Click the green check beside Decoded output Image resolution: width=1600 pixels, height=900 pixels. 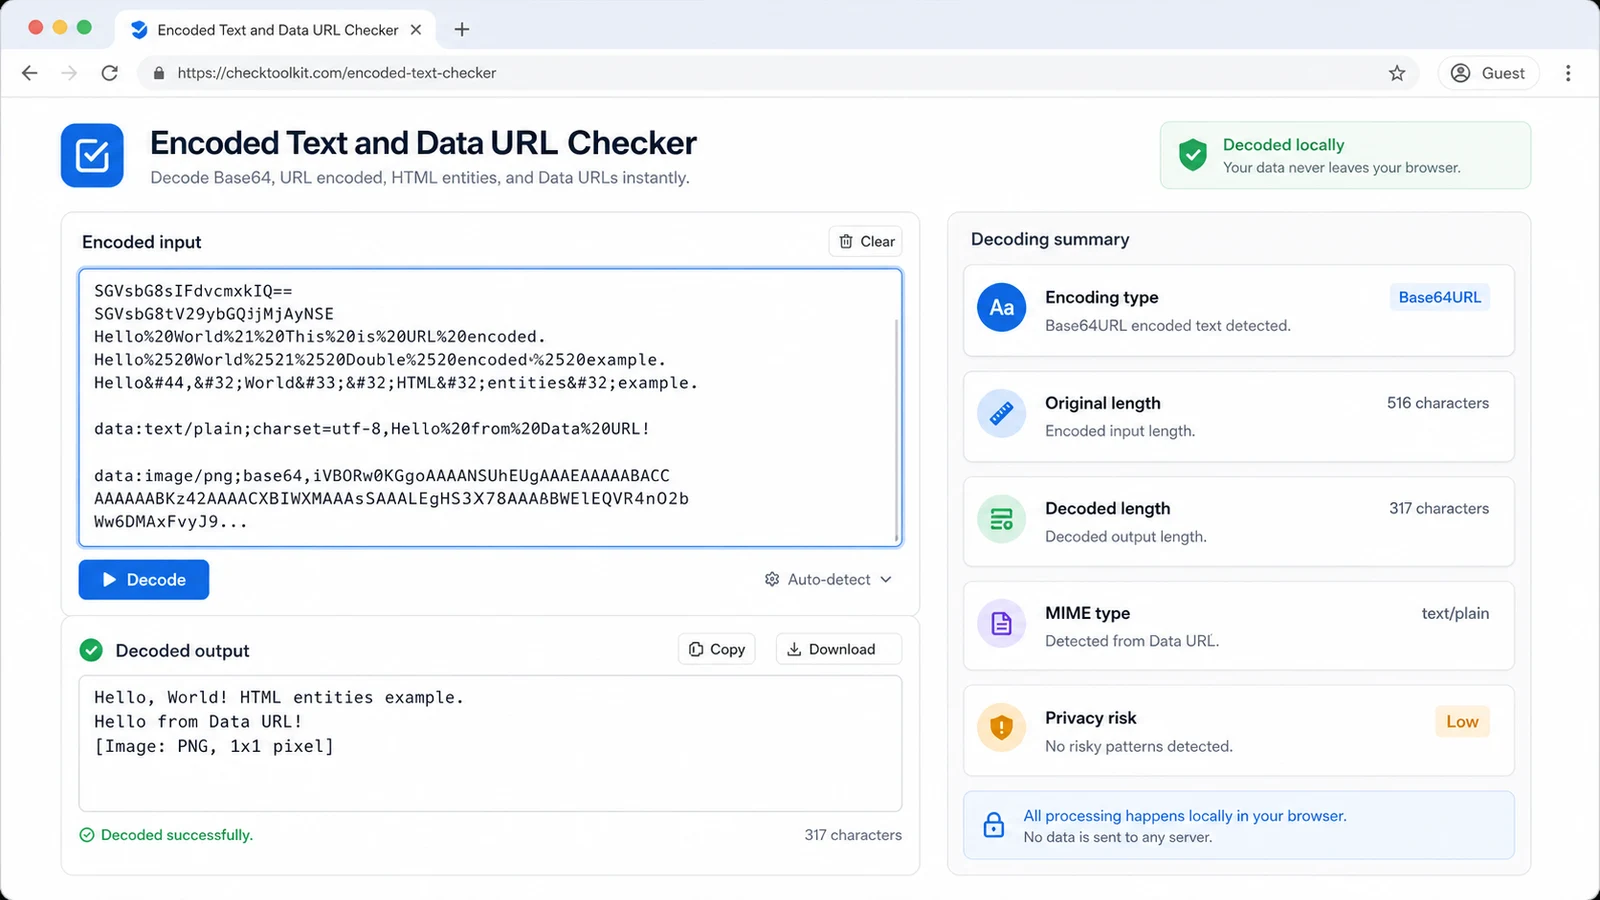point(91,650)
